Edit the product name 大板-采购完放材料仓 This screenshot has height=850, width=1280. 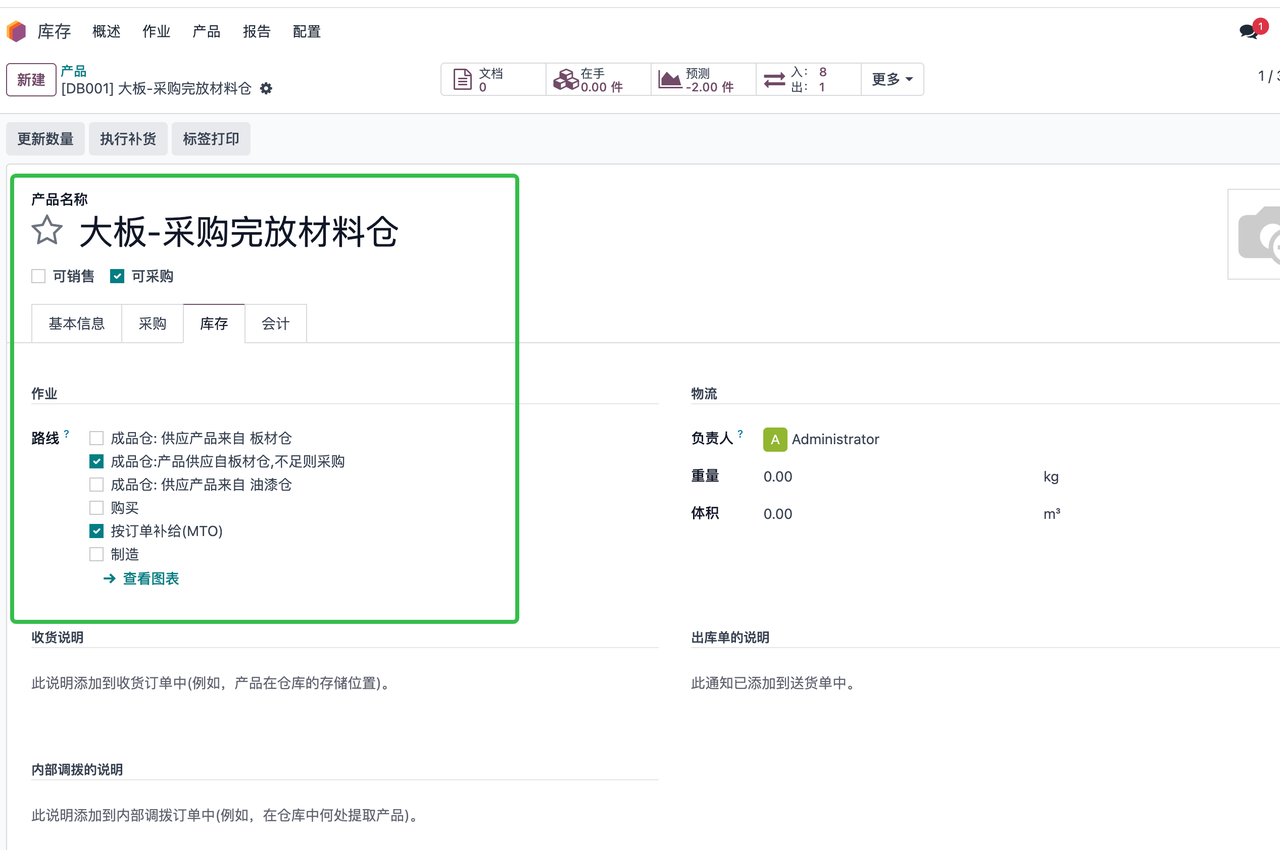(239, 232)
